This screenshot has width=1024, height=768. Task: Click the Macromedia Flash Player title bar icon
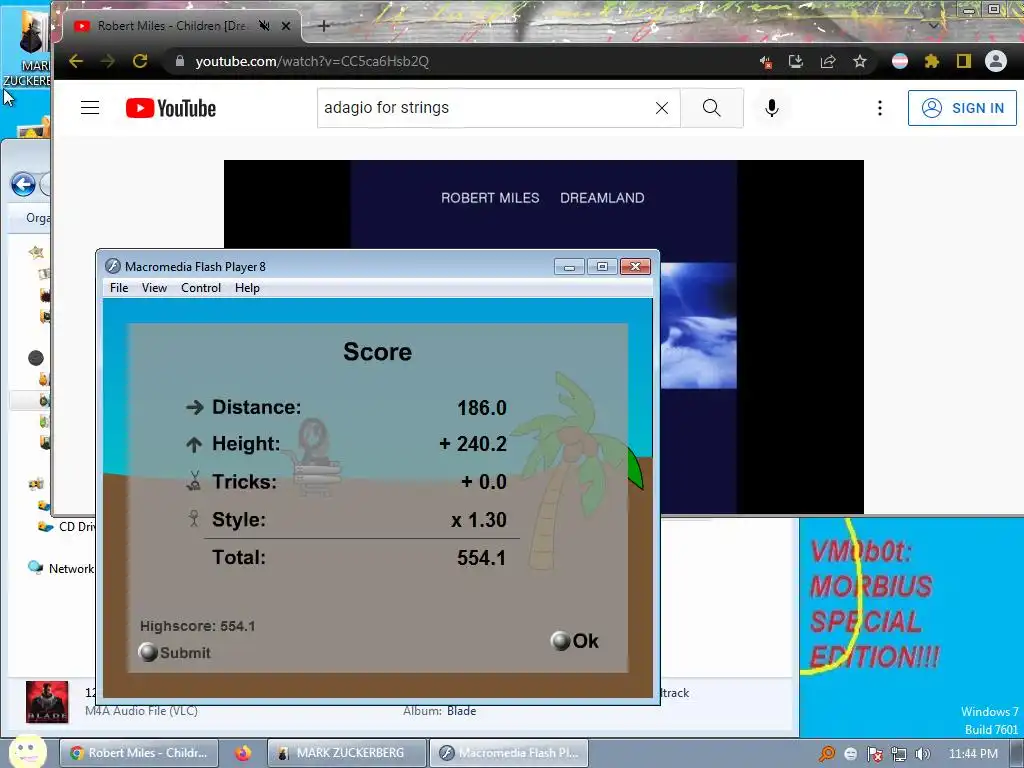(113, 266)
